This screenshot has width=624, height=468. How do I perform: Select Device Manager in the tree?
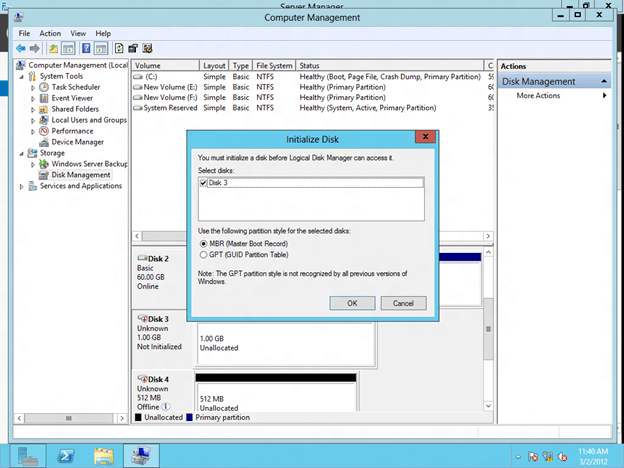pyautogui.click(x=77, y=142)
